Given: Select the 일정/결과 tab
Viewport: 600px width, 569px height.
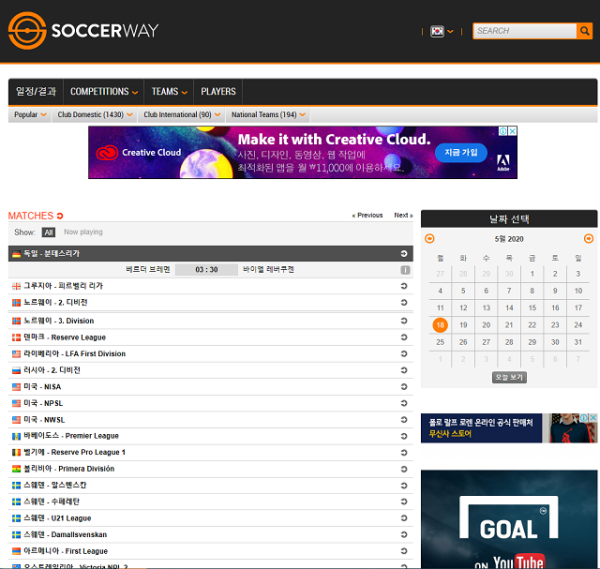Looking at the screenshot, I should pyautogui.click(x=35, y=92).
